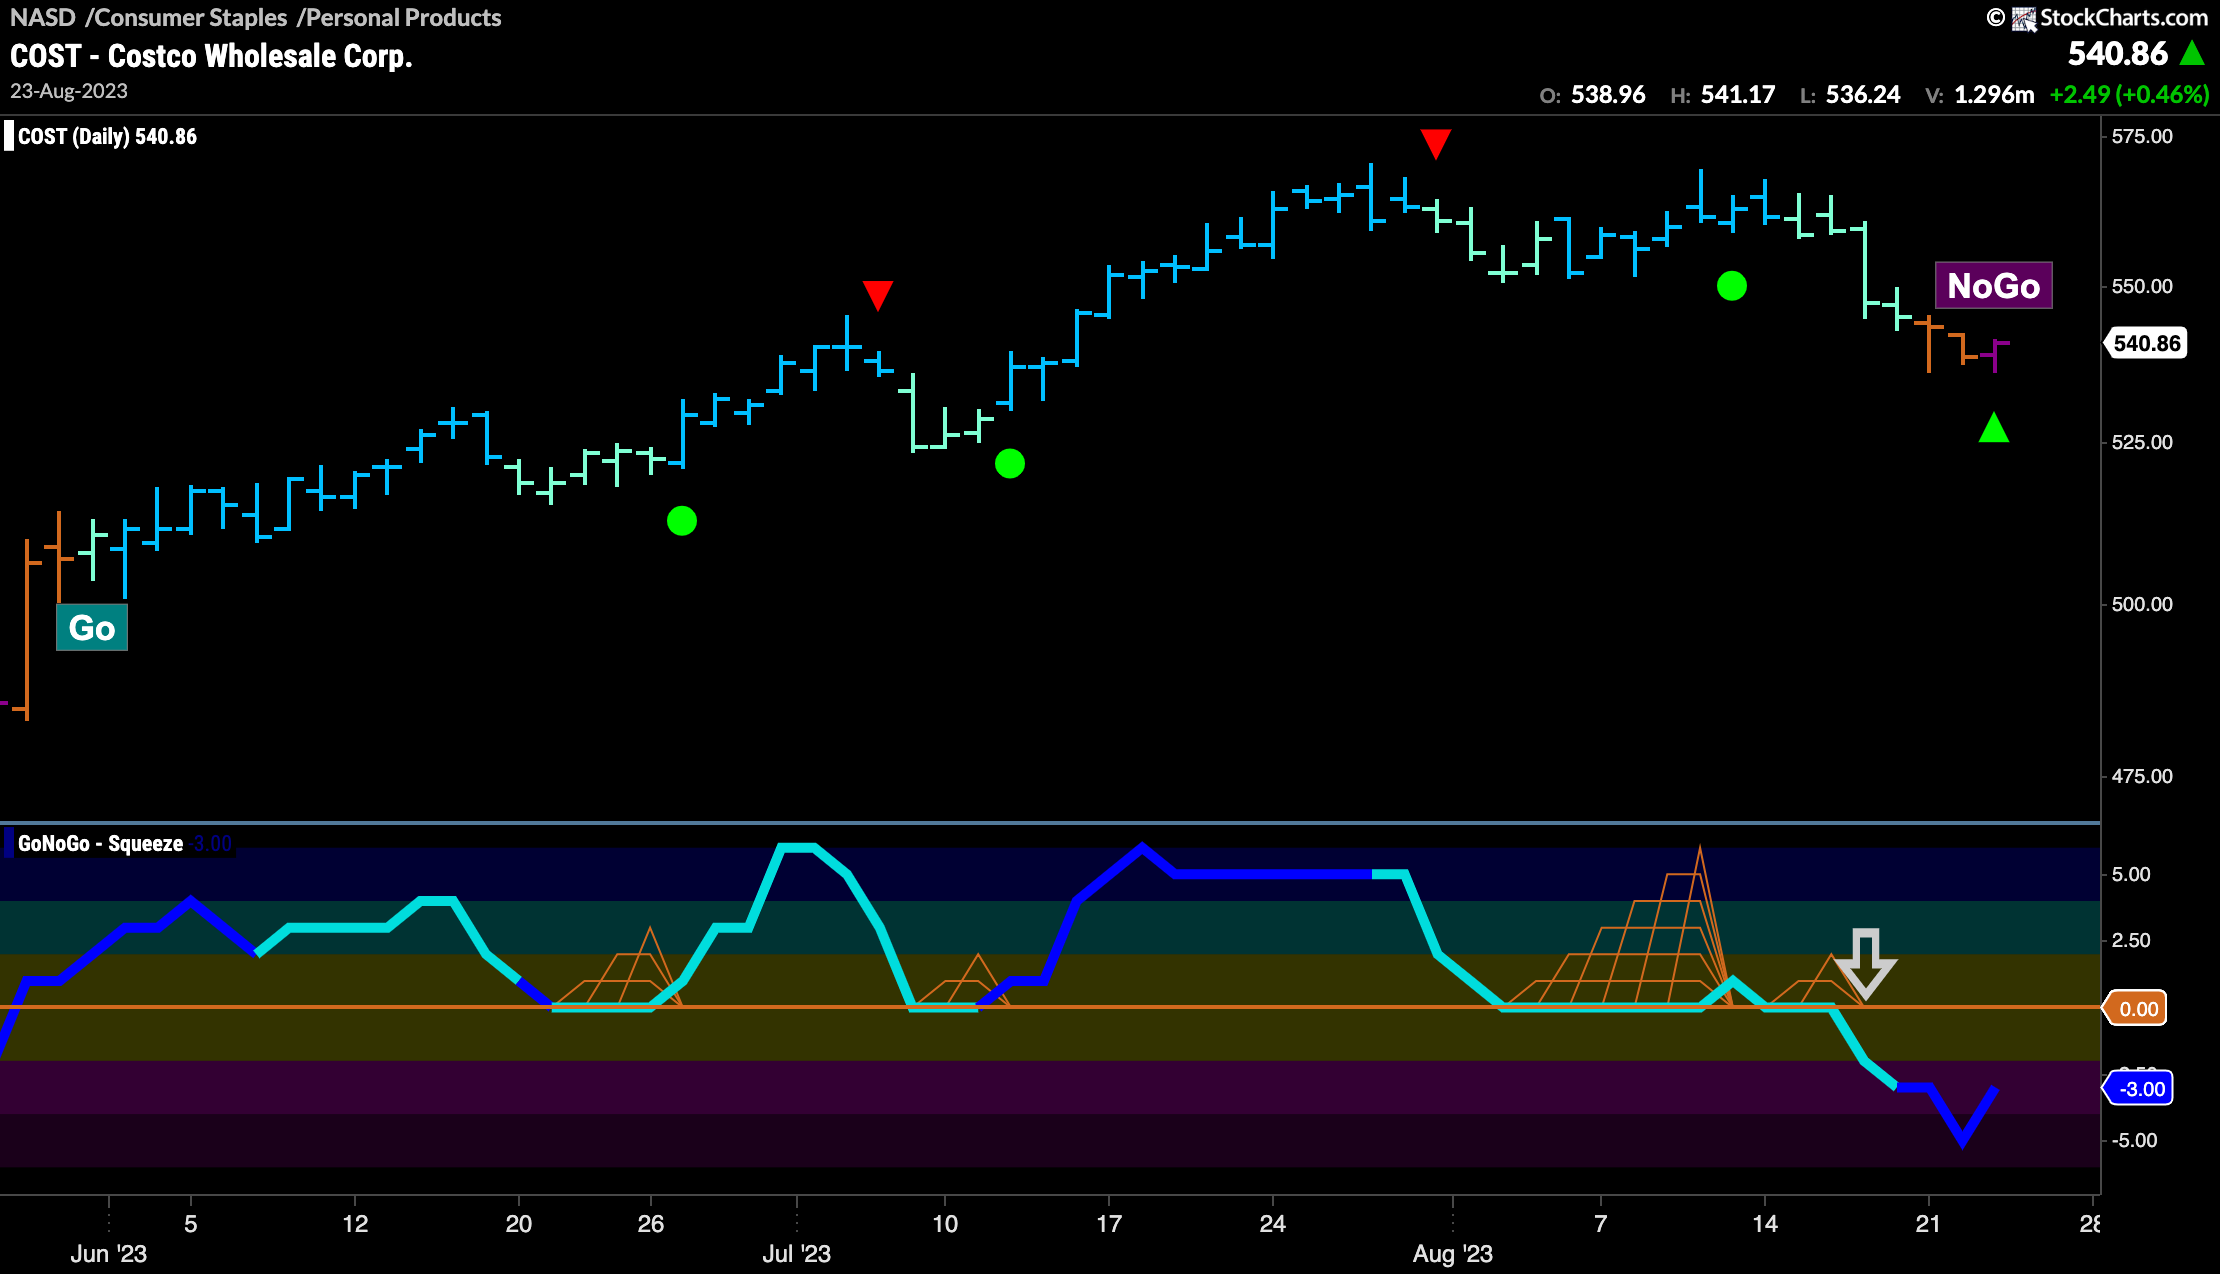This screenshot has height=1274, width=2220.
Task: Click the StockCharts.com logo icon
Action: click(2024, 18)
